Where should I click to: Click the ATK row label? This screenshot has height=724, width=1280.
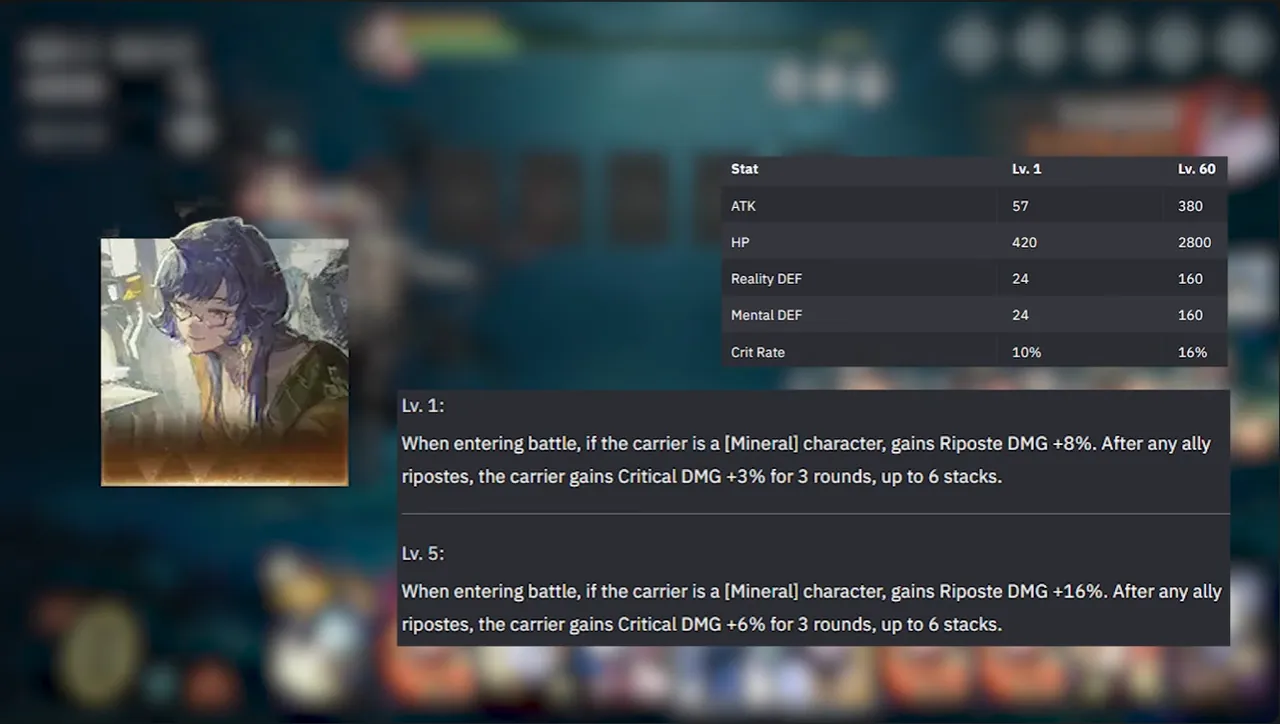tap(743, 206)
